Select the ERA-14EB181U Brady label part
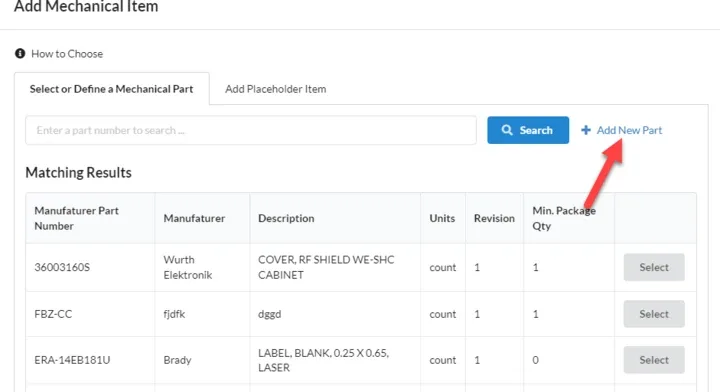This screenshot has height=392, width=720. [x=654, y=360]
